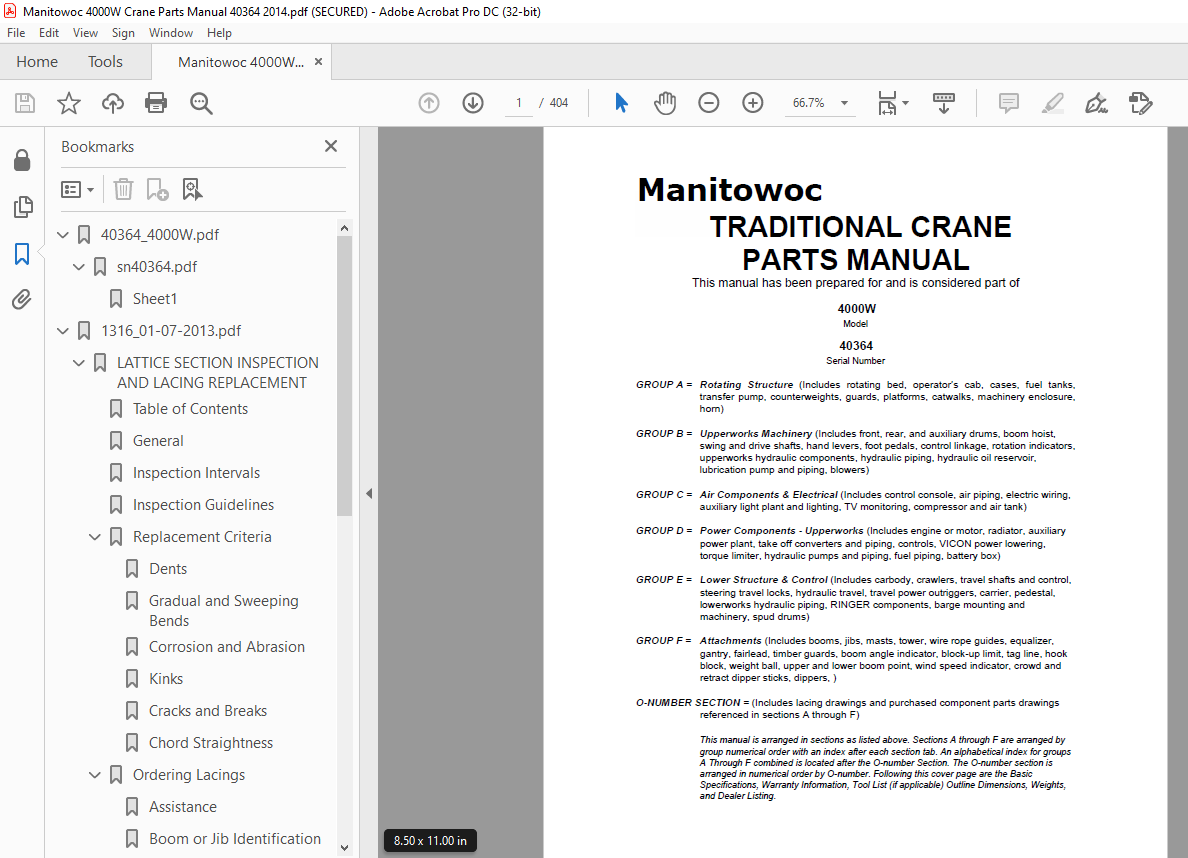Zoom out with minus icon

click(708, 103)
